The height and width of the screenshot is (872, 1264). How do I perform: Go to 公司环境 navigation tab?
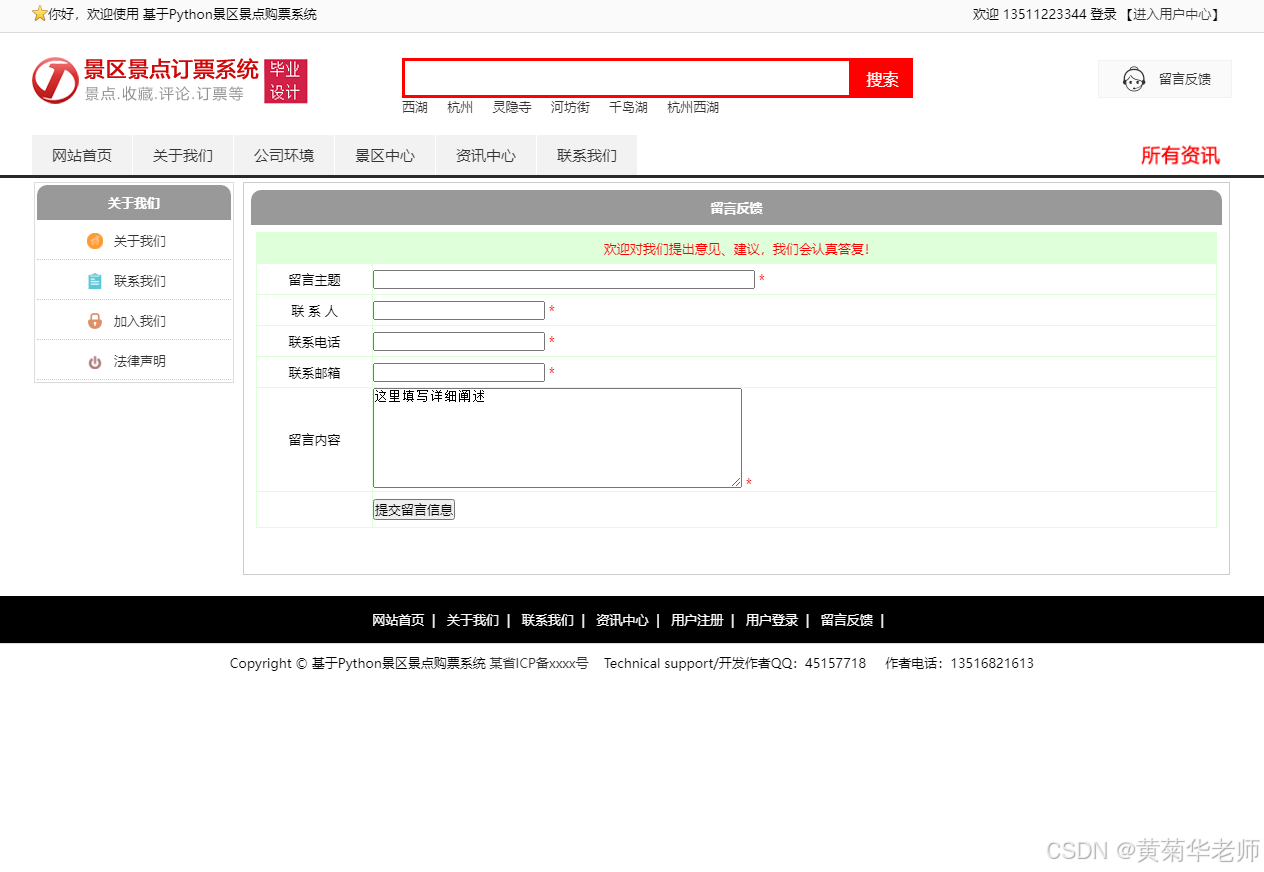click(284, 156)
